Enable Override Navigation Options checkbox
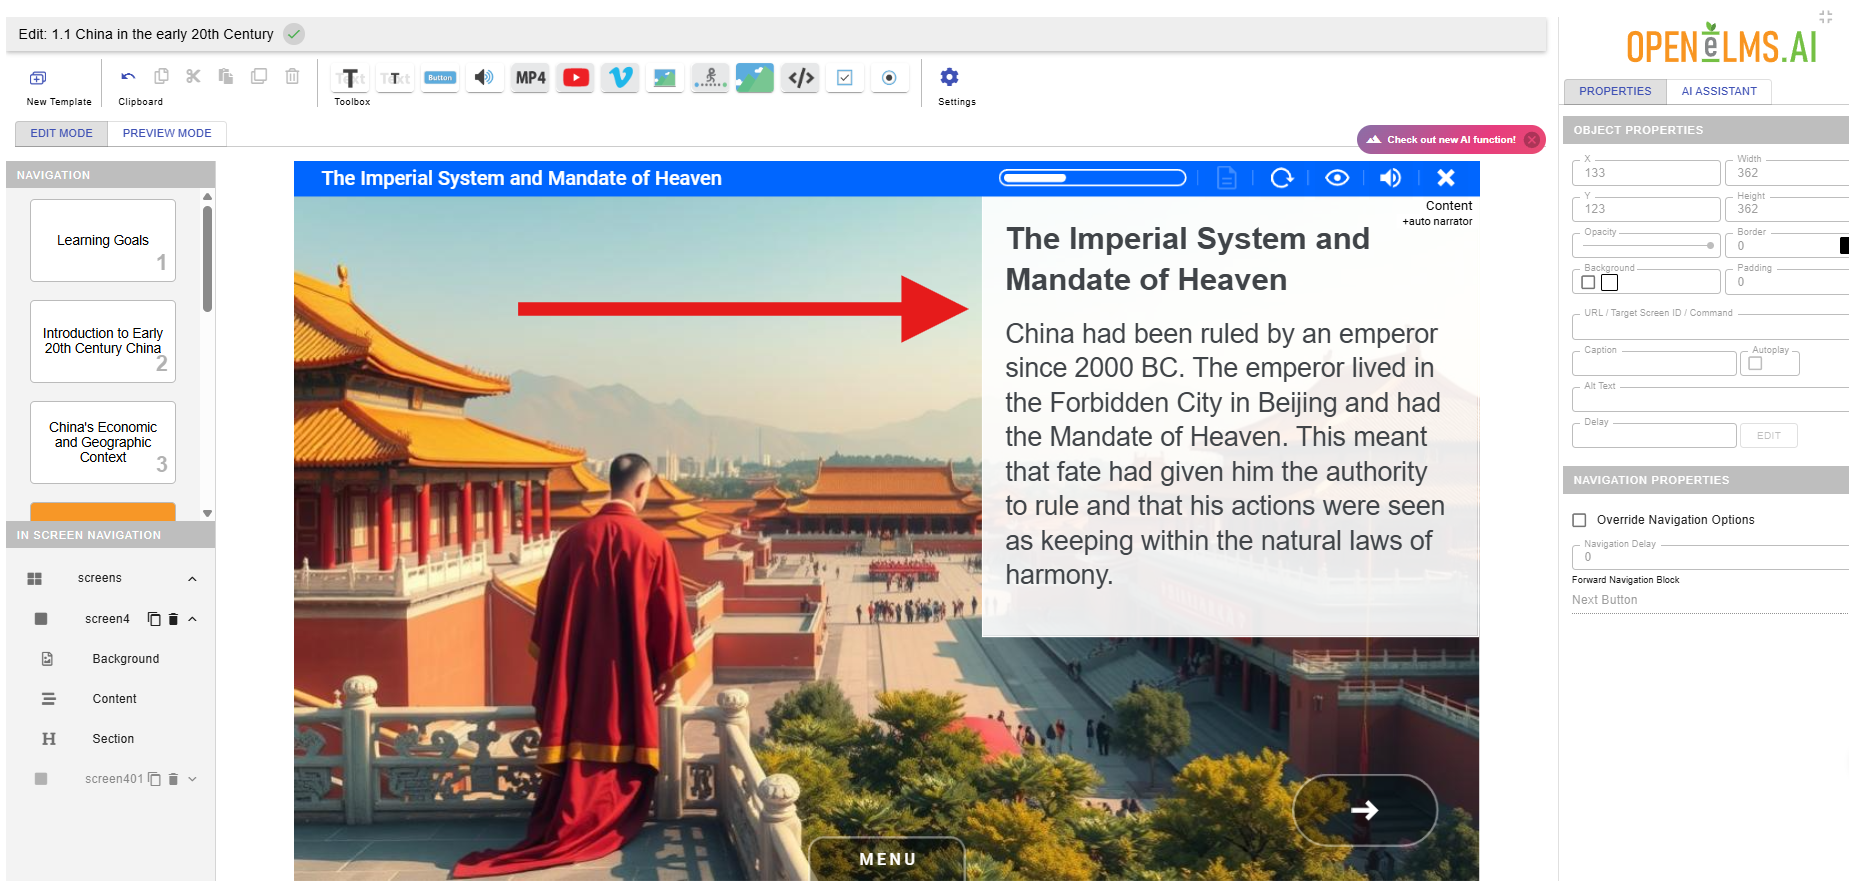 pos(1580,520)
